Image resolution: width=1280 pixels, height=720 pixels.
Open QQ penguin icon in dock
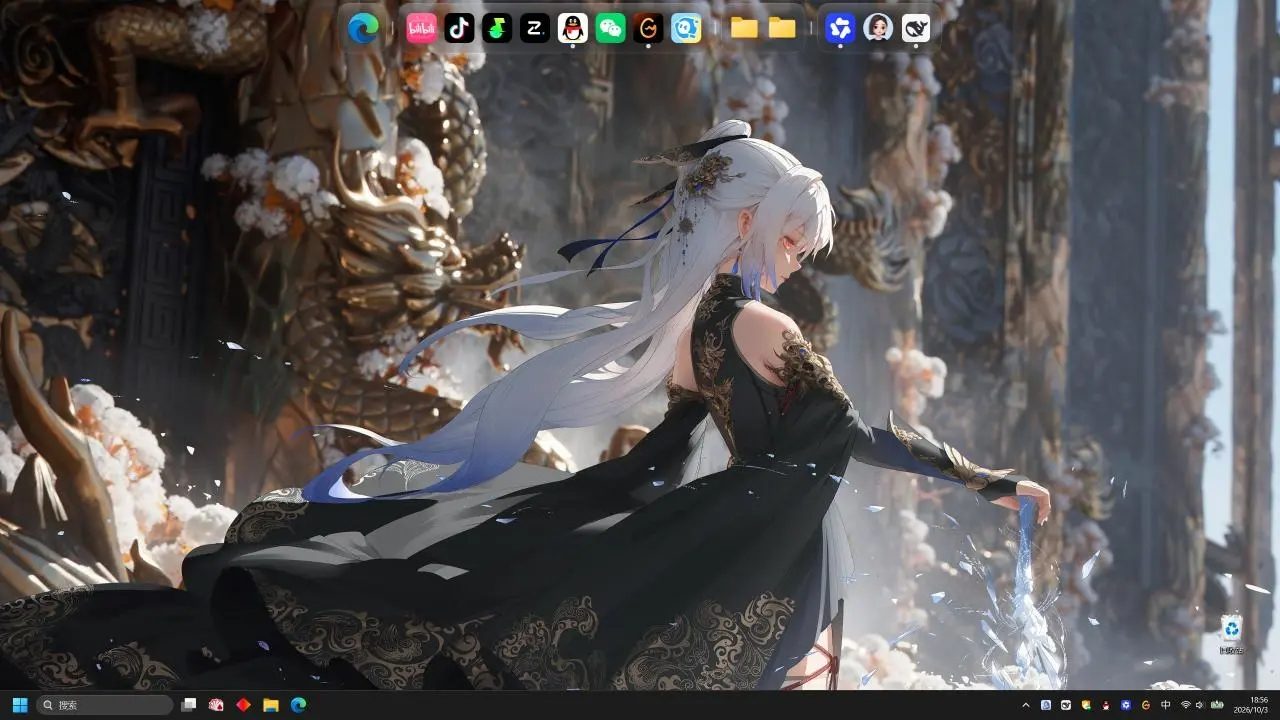(x=572, y=28)
